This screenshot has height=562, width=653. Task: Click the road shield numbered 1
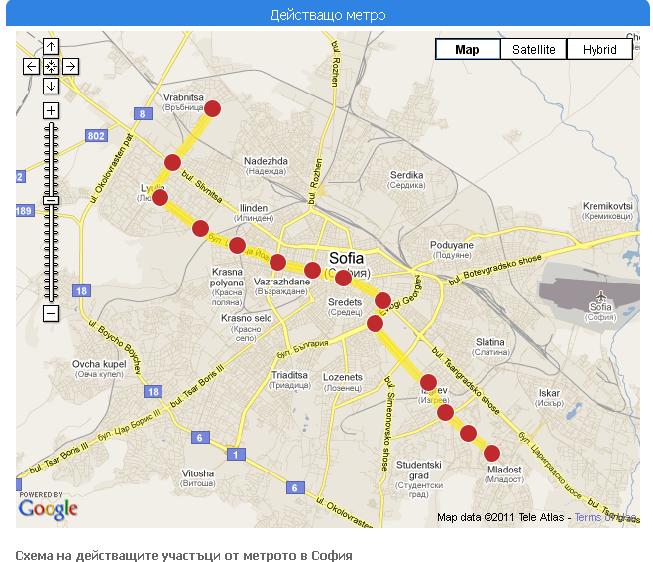pyautogui.click(x=236, y=455)
